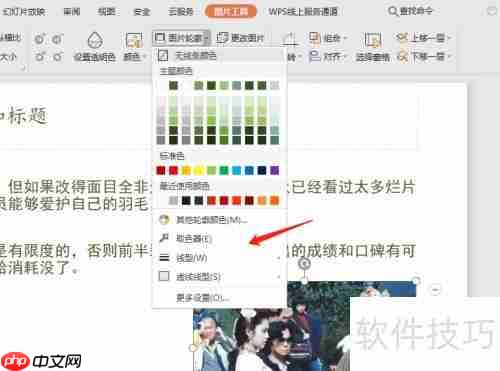Viewport: 500px width, 371px height.
Task: Select the 取色器(E) eyedropper entry
Action: click(x=219, y=238)
